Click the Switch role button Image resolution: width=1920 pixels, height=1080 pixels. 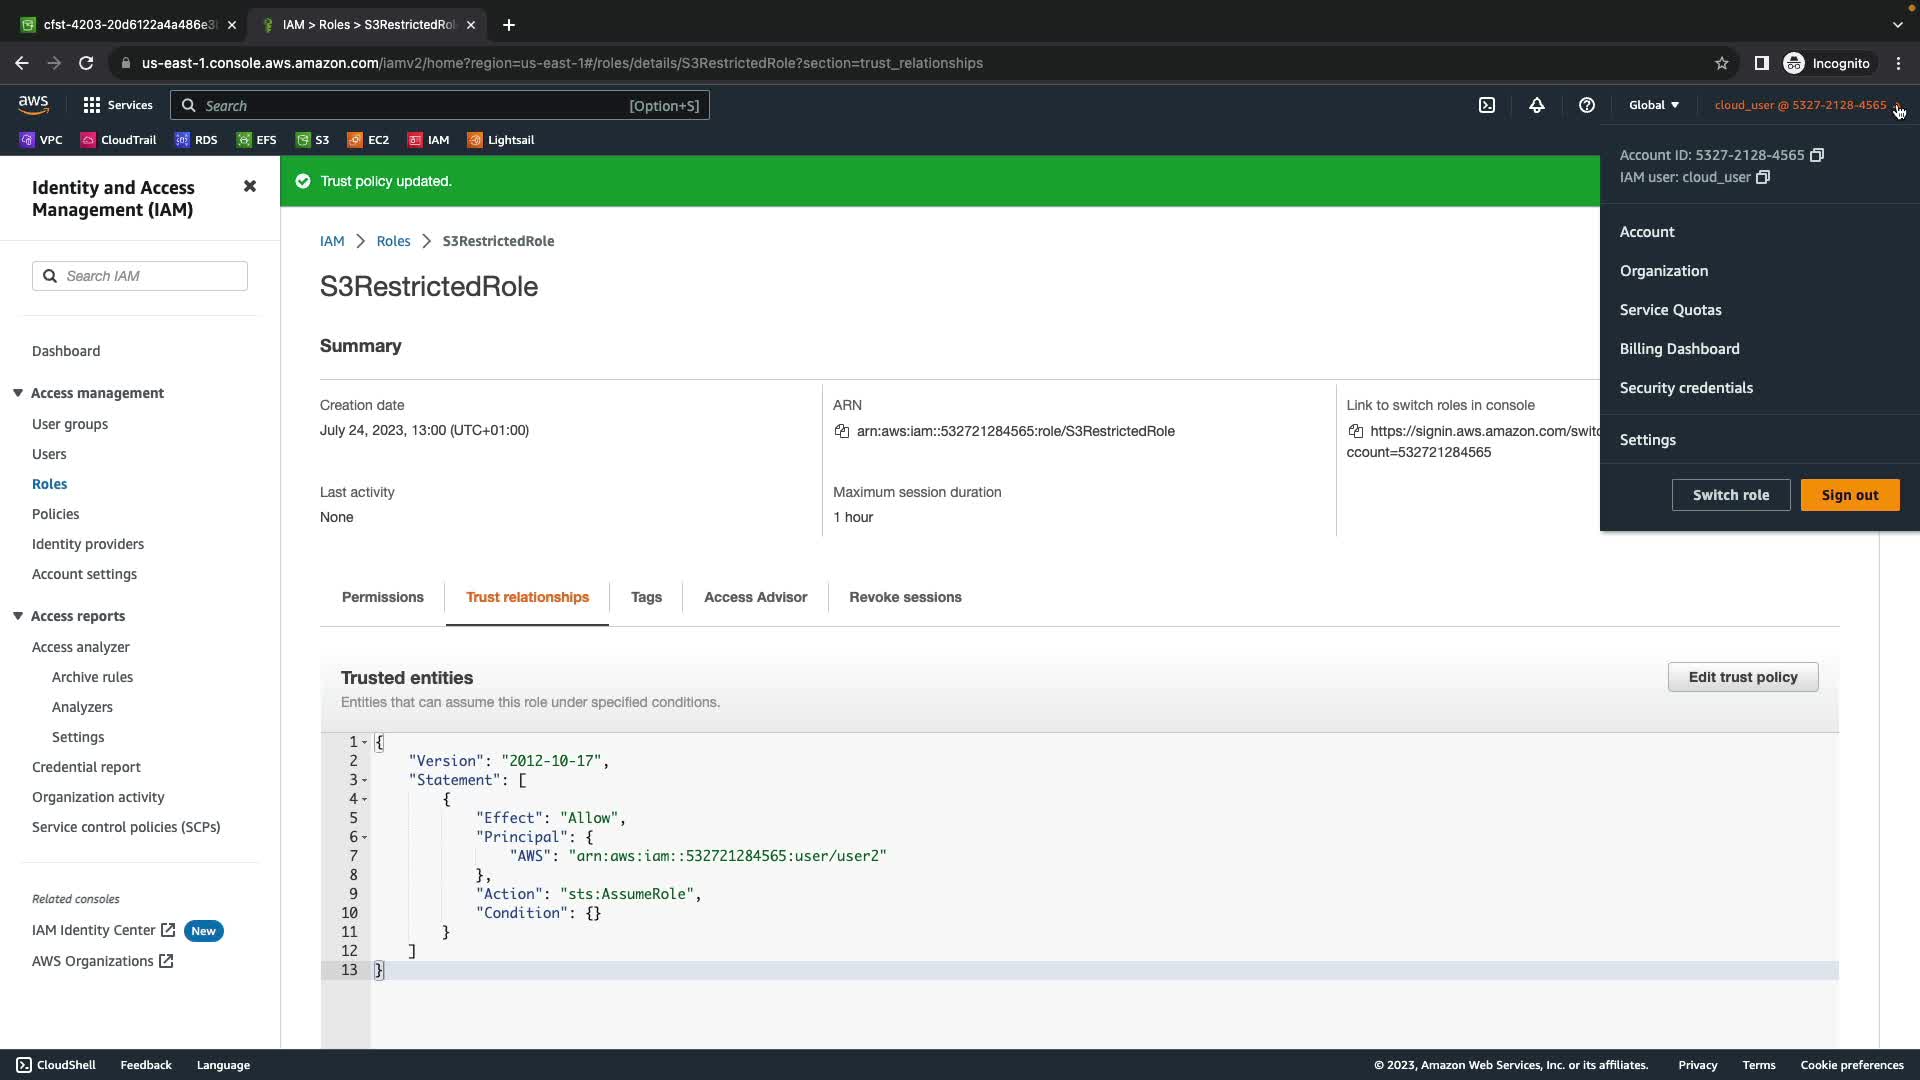click(x=1730, y=495)
